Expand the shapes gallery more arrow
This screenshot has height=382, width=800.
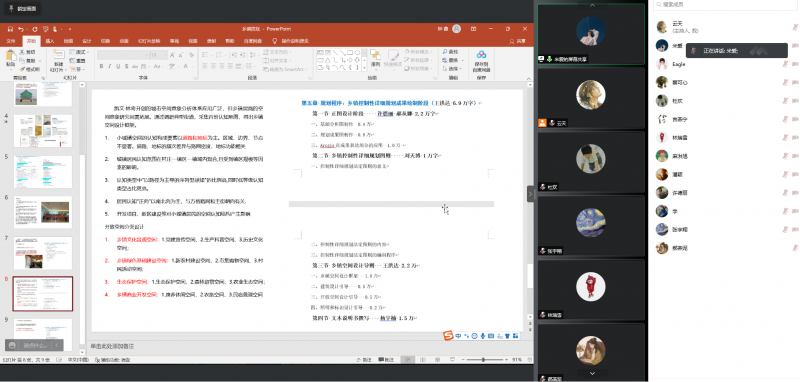coord(364,67)
